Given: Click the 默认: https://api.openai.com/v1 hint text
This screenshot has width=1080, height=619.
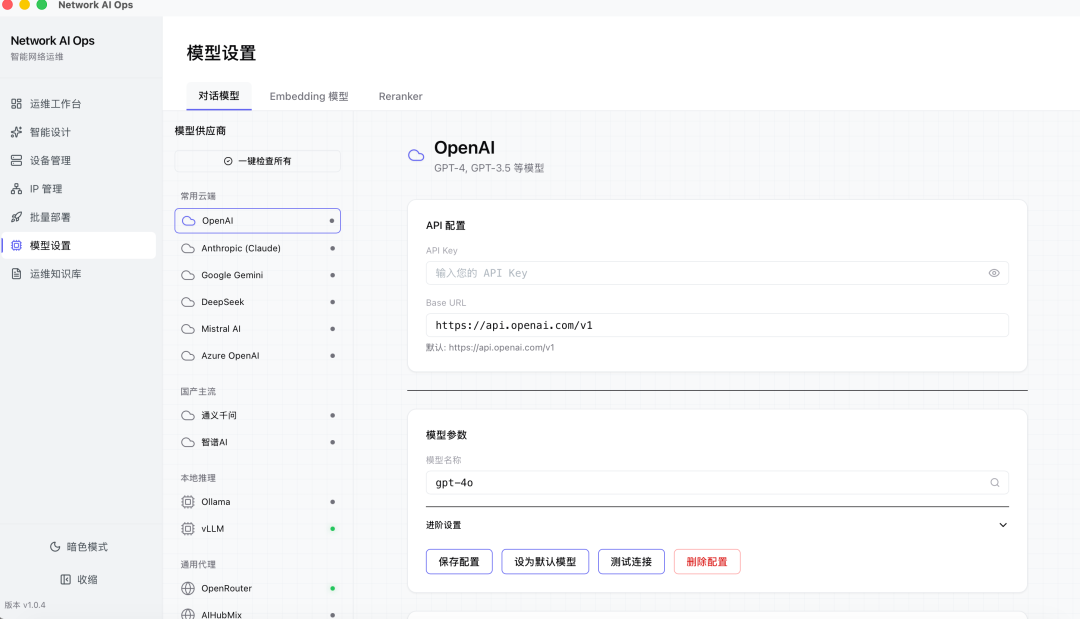Looking at the screenshot, I should tap(490, 348).
